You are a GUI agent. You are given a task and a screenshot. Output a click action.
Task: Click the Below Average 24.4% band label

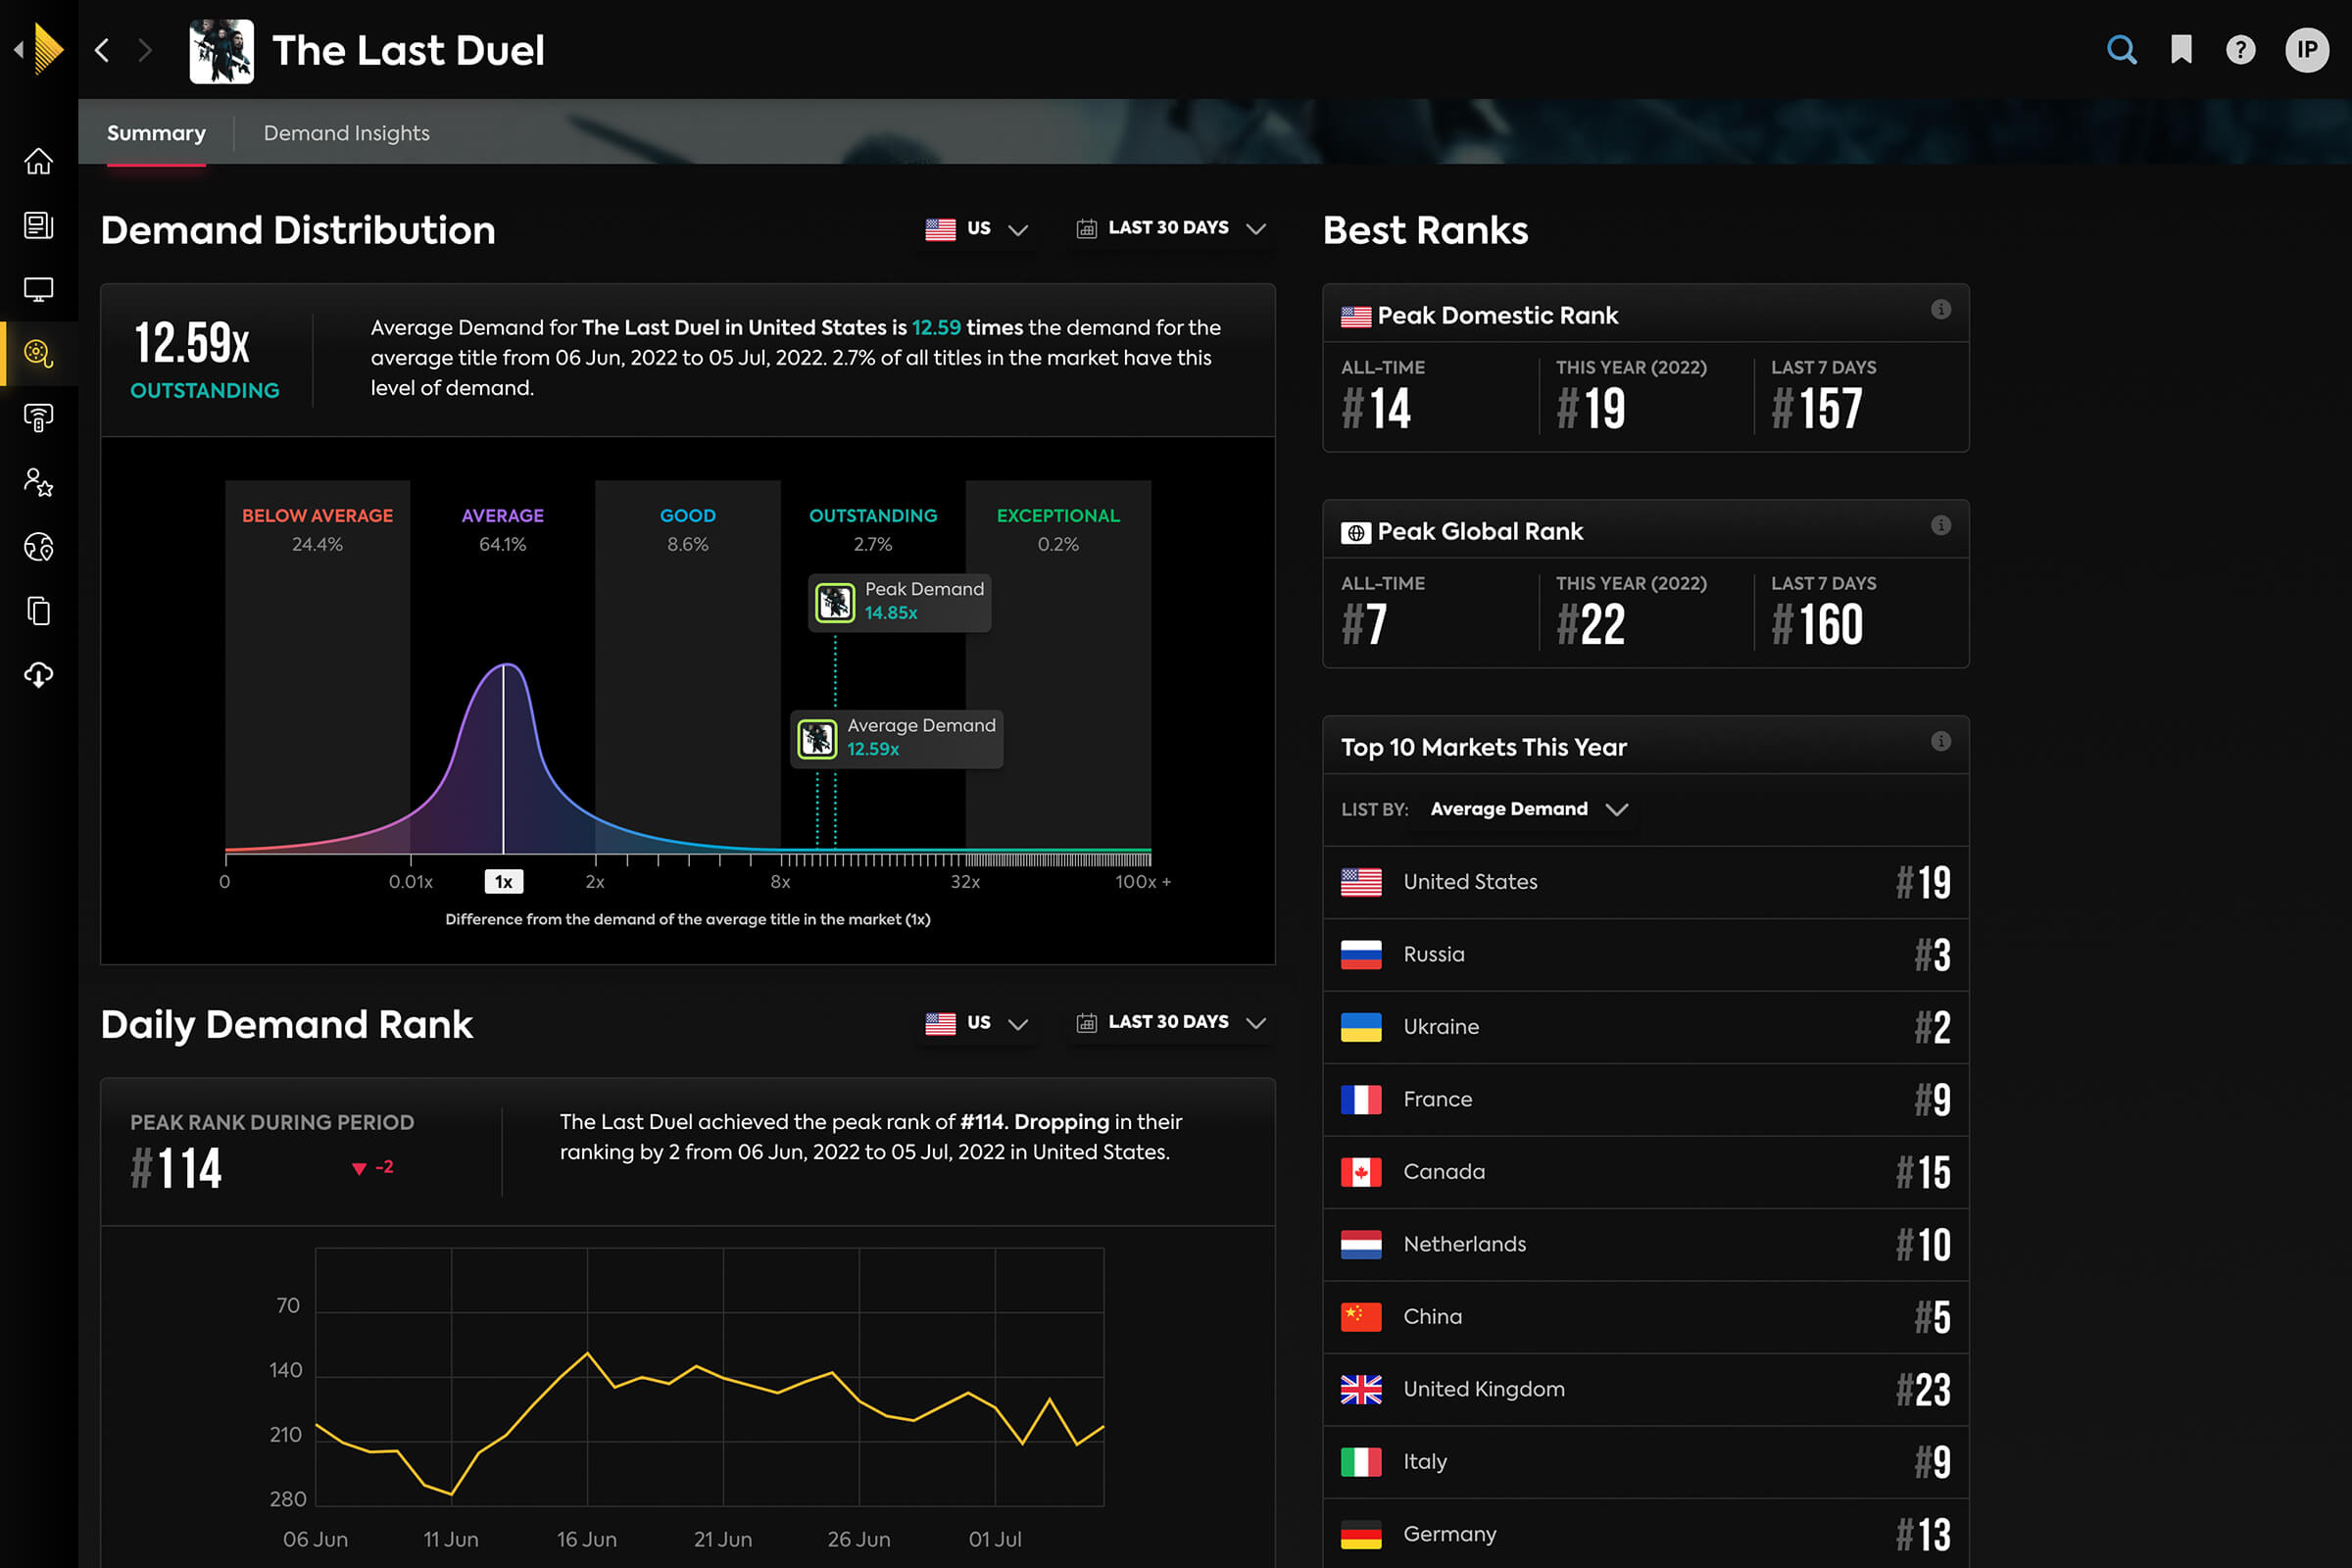[x=317, y=530]
